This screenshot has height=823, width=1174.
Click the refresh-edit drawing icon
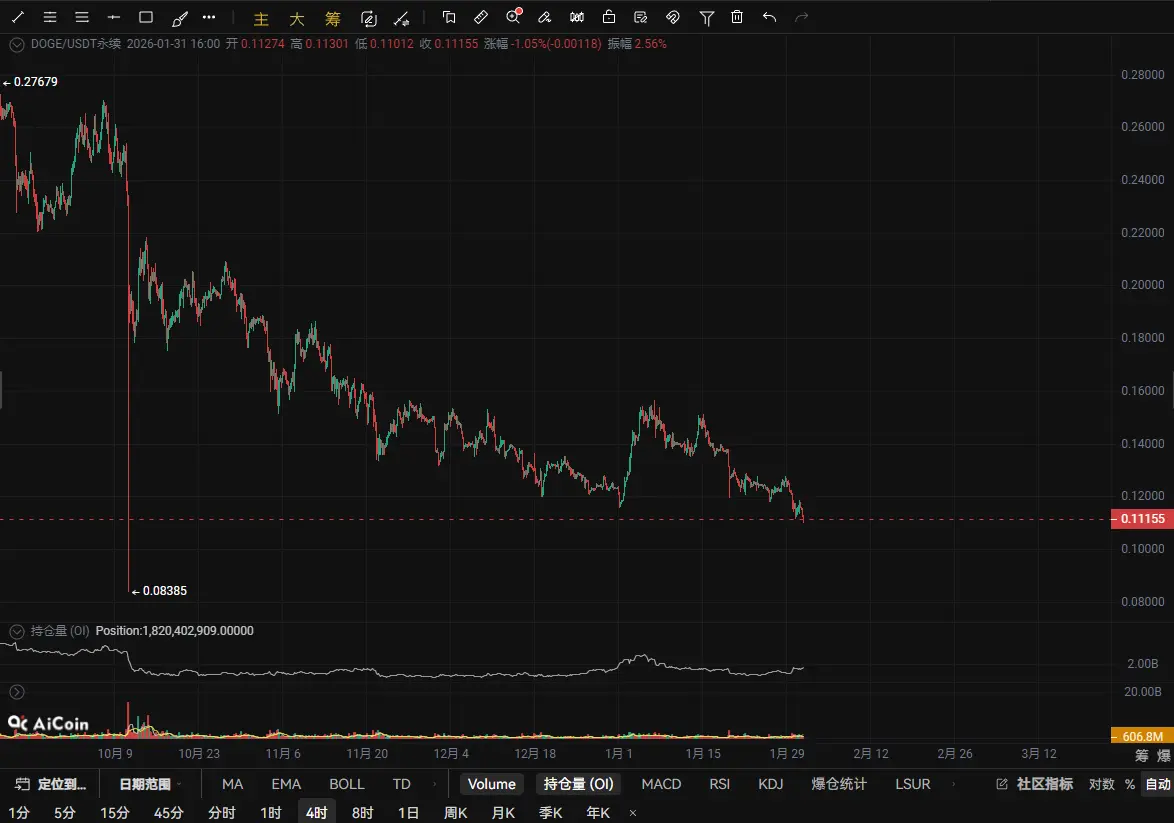point(368,18)
